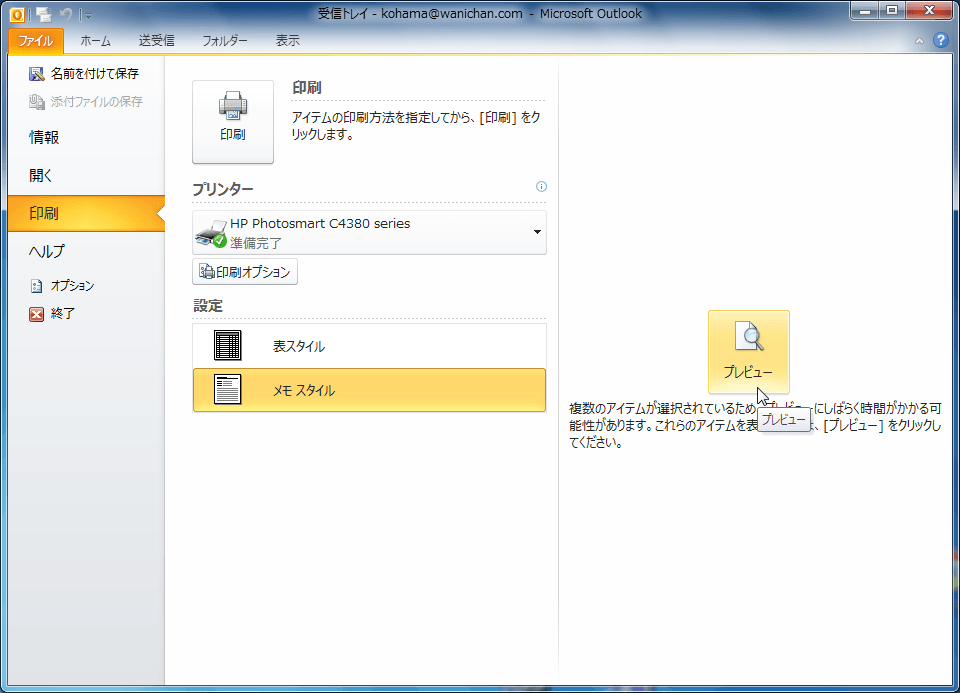Open 印刷オプション print options

coord(245,272)
